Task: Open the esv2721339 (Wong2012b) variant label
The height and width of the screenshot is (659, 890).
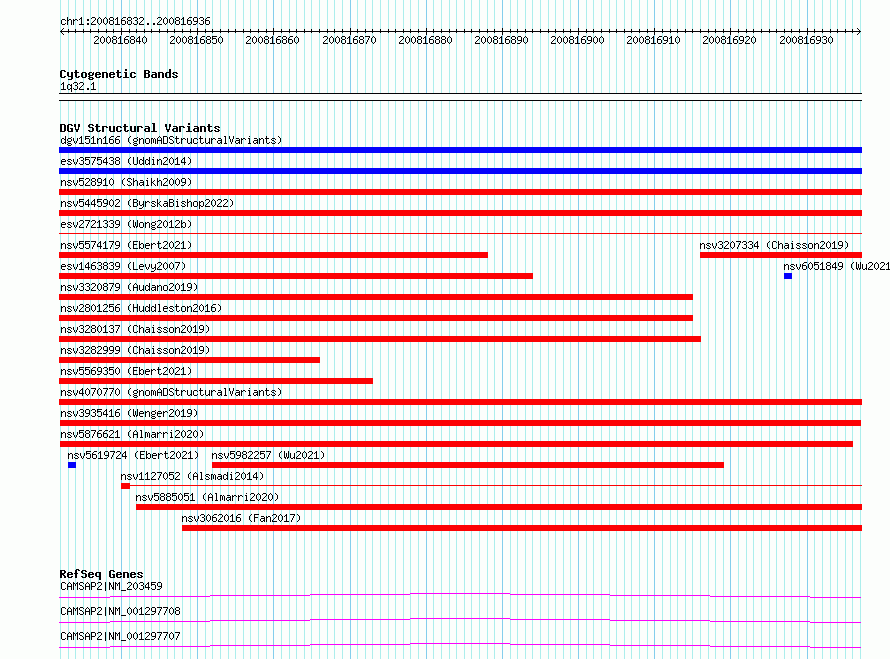Action: click(126, 224)
